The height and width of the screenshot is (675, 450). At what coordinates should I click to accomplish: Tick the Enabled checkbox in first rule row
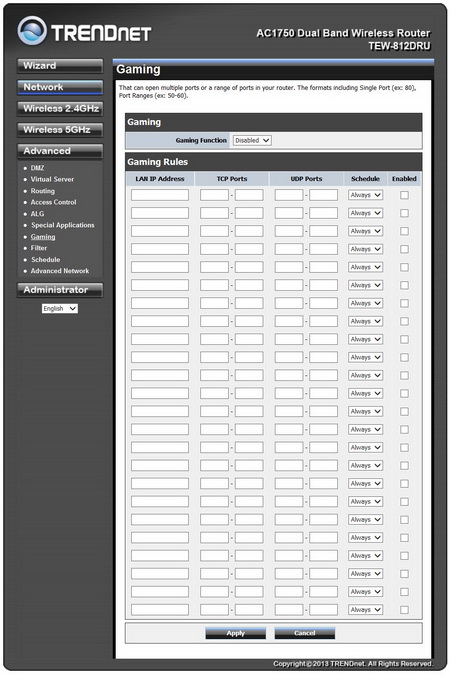[x=404, y=195]
